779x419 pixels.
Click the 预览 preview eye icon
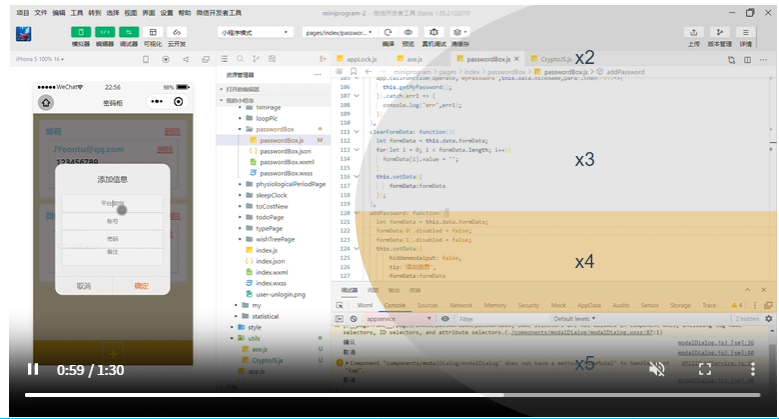pos(408,32)
